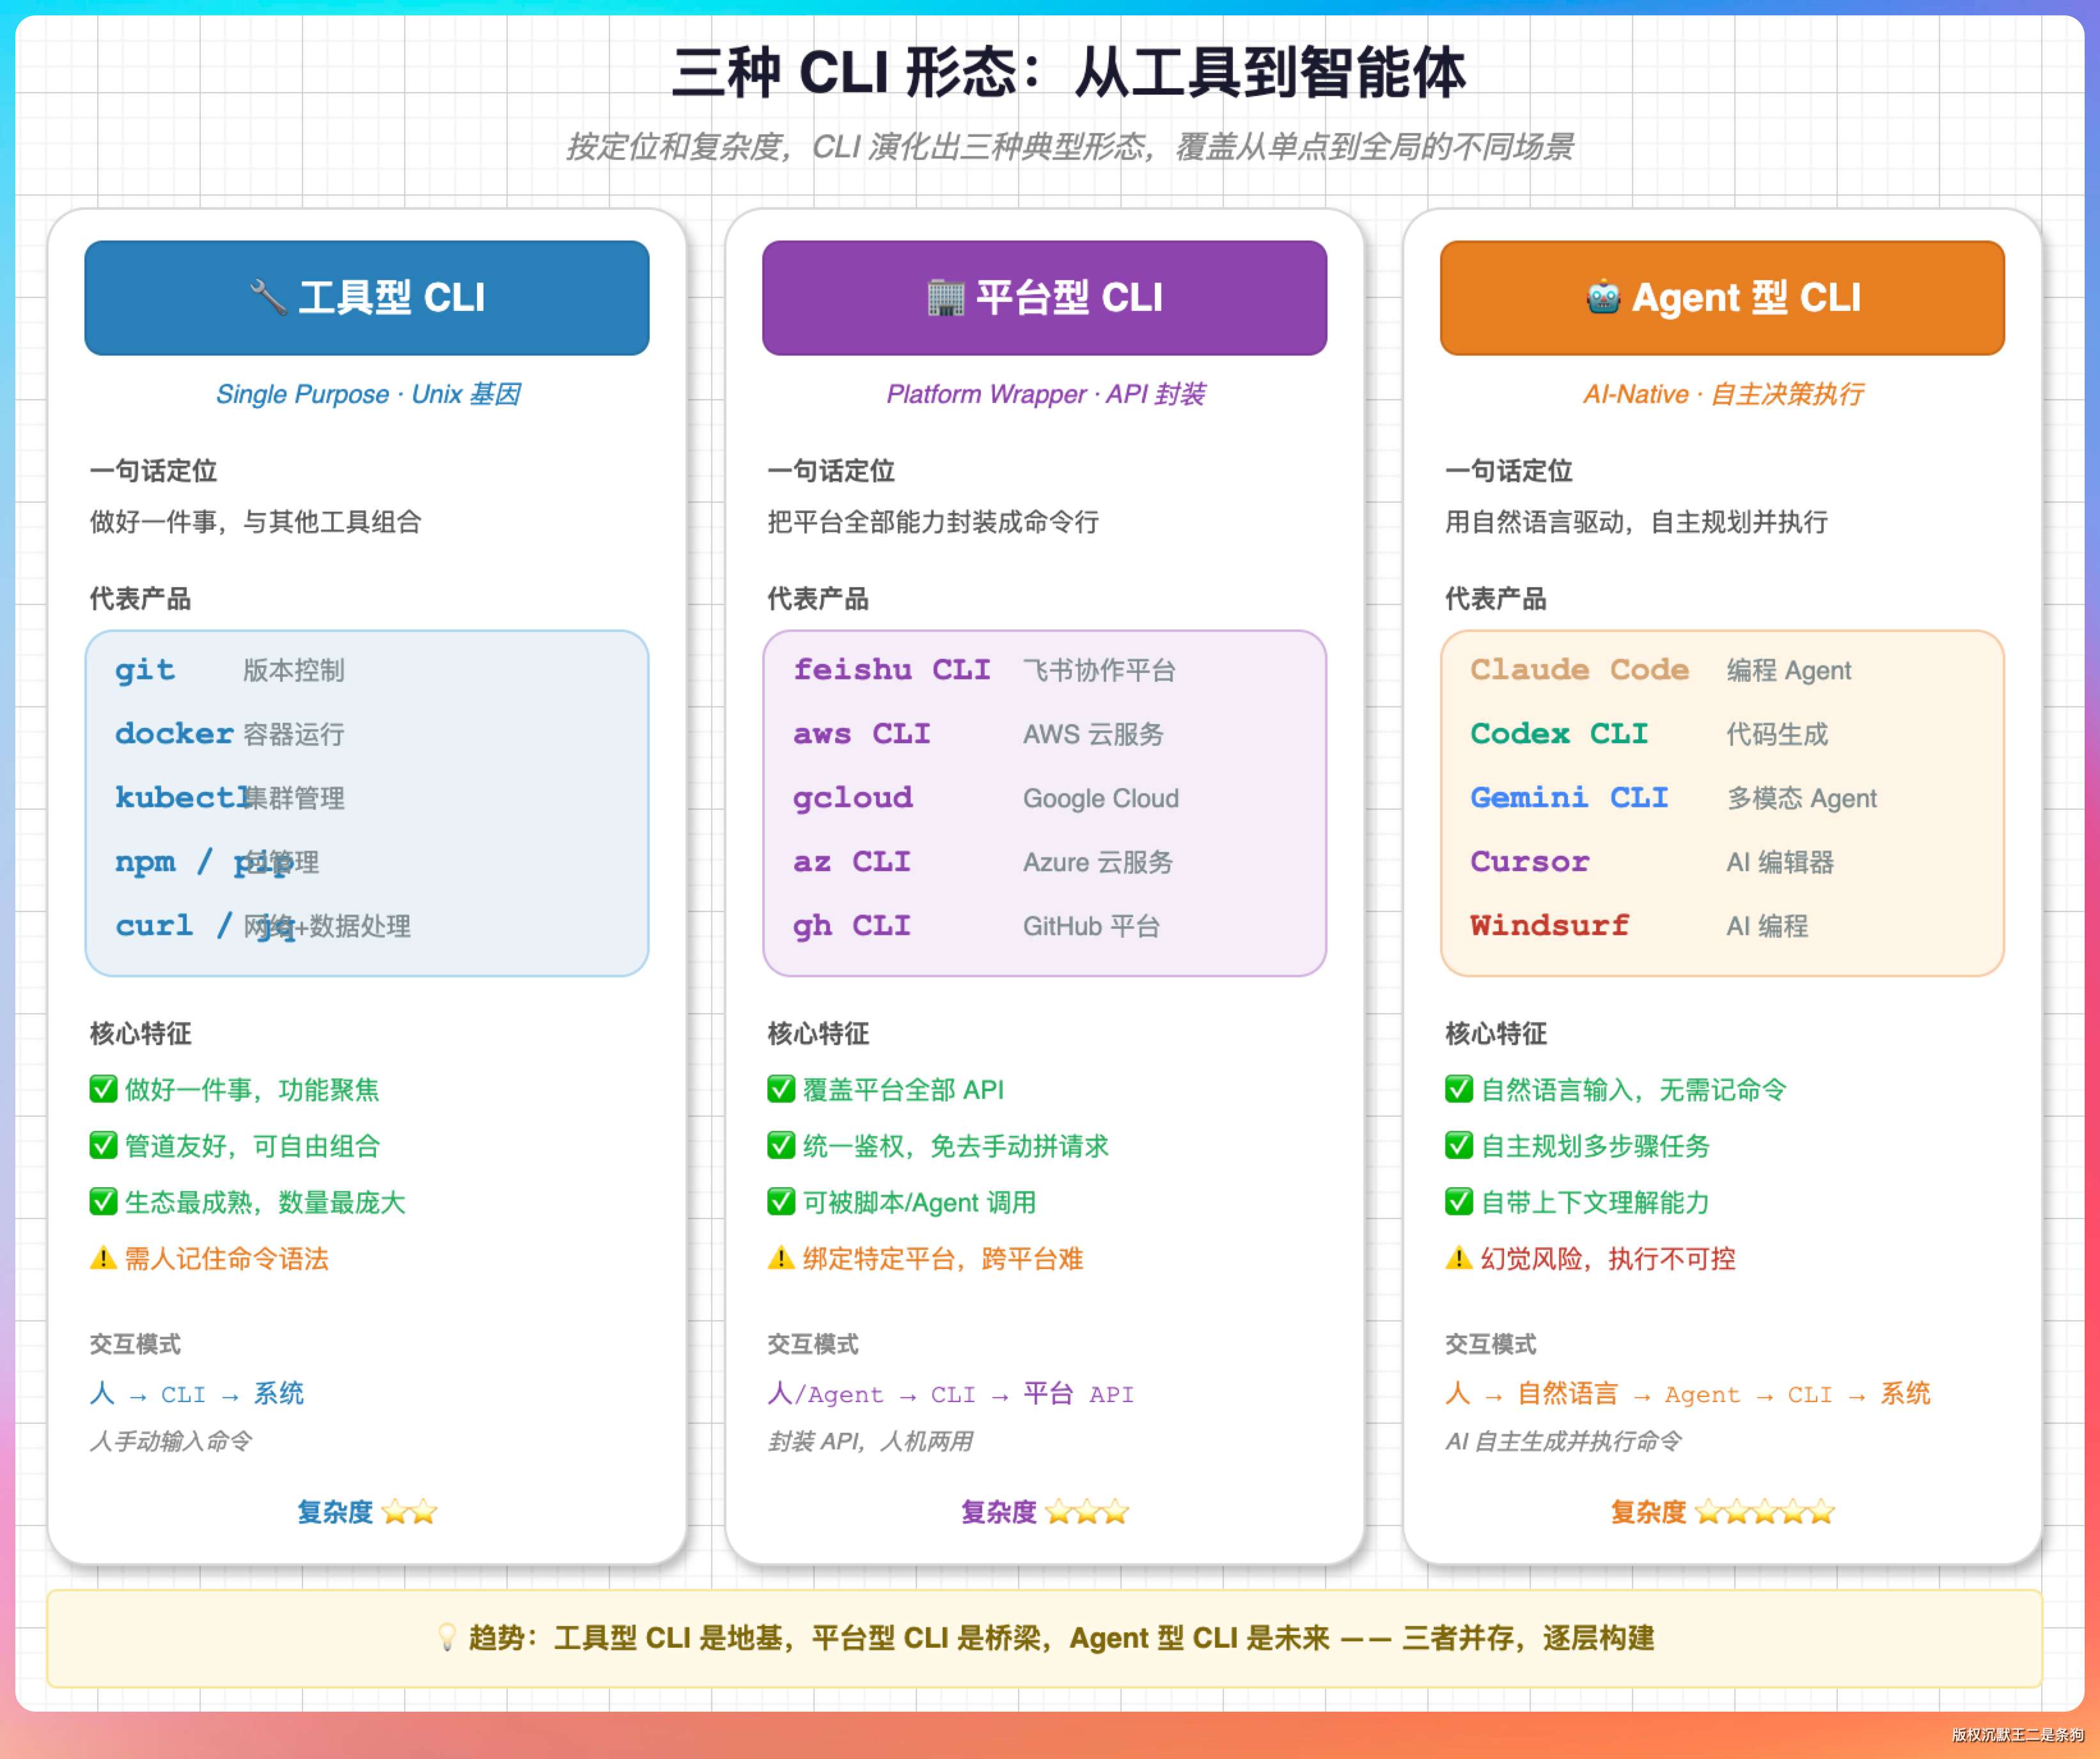Click the stars next to Agent 复杂度
The height and width of the screenshot is (1759, 2100).
[x=1764, y=1511]
